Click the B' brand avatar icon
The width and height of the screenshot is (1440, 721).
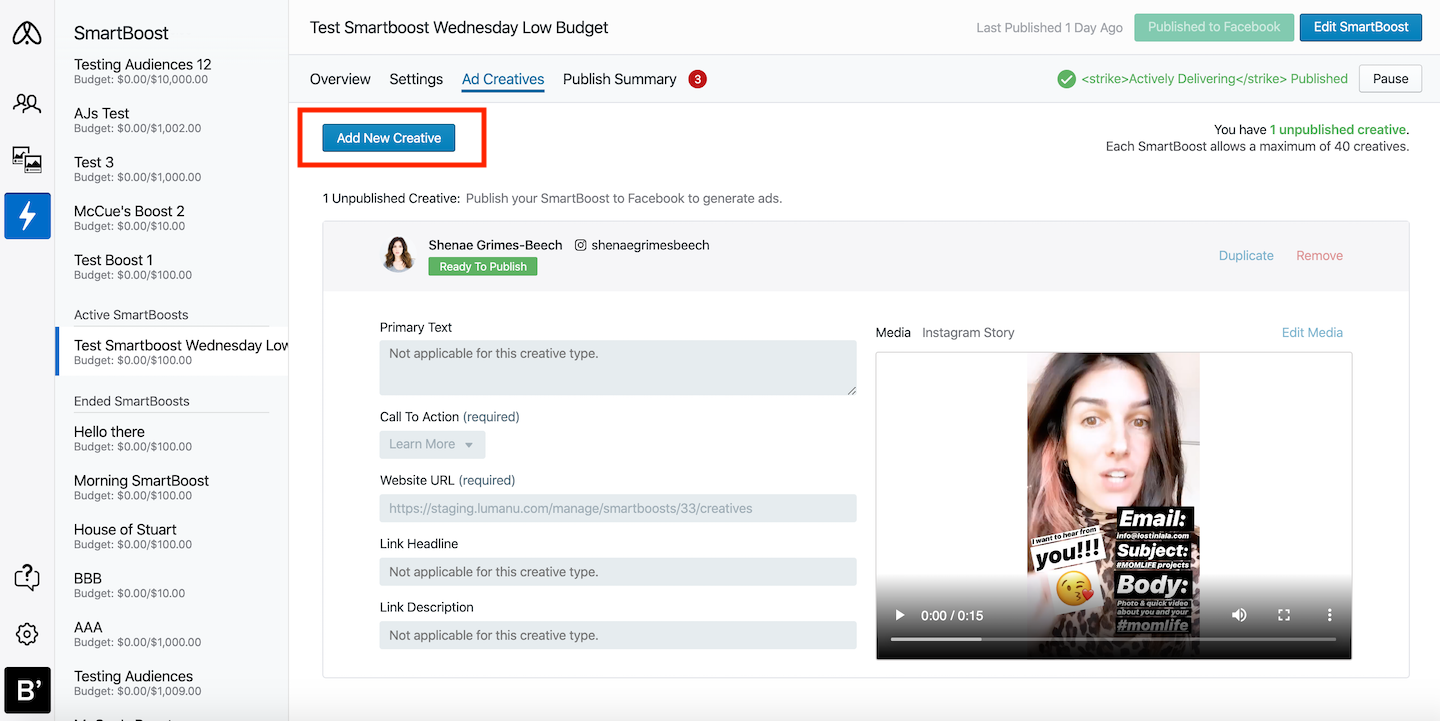point(27,690)
